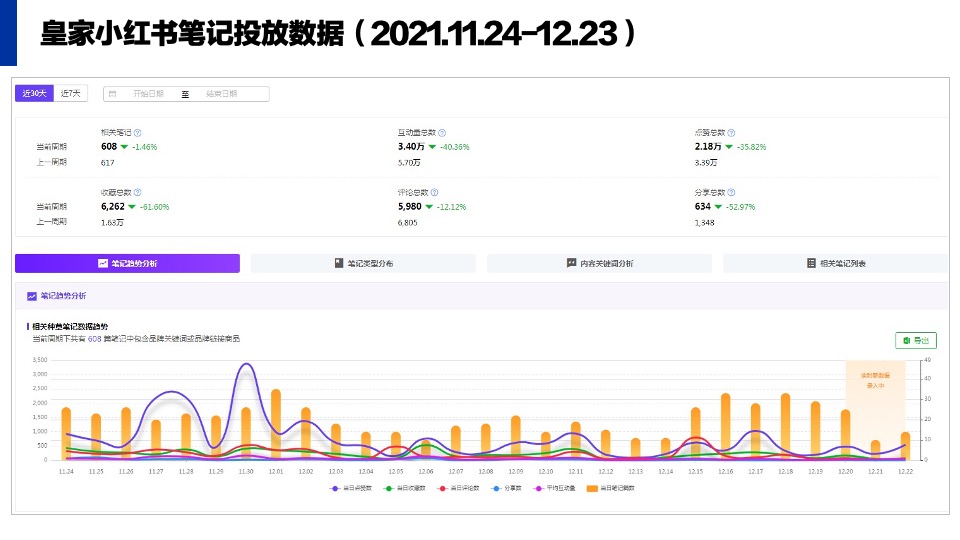Switch to the 近7天 time range
The image size is (960, 540).
pyautogui.click(x=70, y=93)
